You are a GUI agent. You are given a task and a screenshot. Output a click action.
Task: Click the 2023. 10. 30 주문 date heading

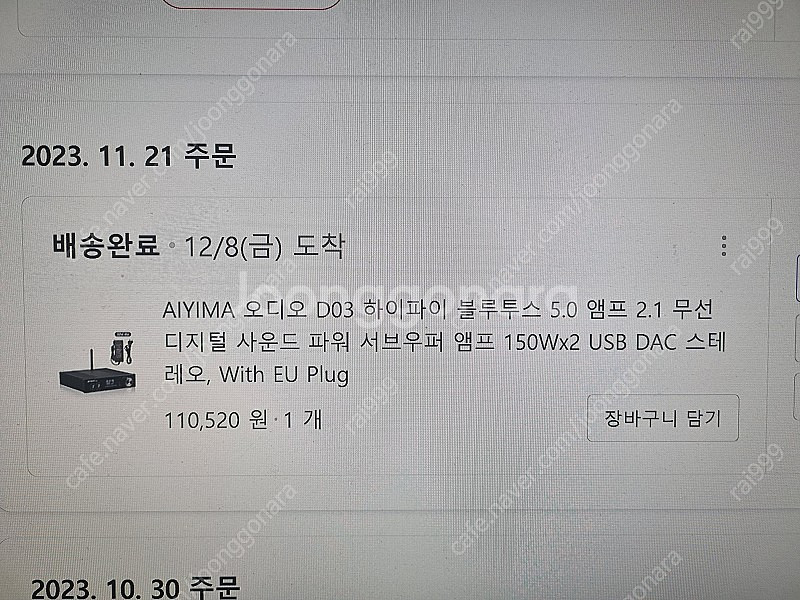pyautogui.click(x=135, y=588)
